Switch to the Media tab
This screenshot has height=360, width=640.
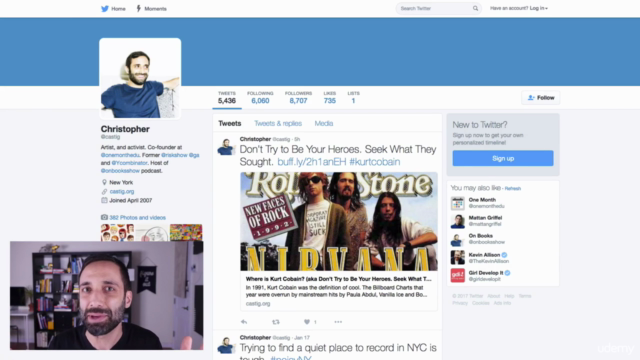coord(324,123)
